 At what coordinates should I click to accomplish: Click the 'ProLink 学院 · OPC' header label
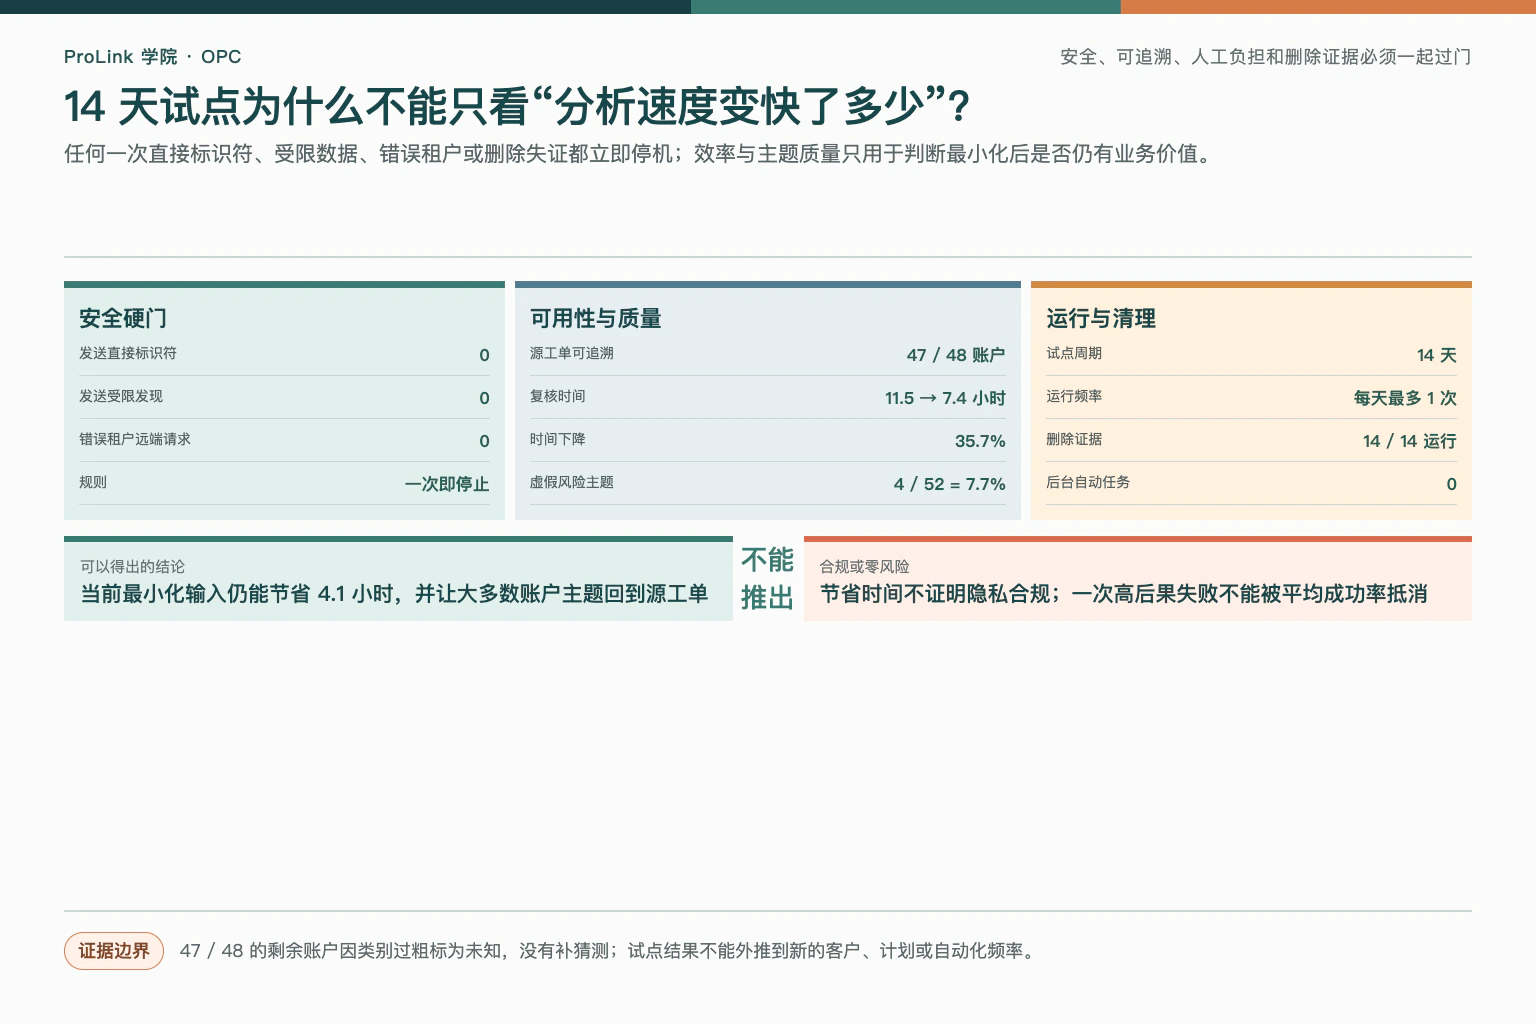152,57
